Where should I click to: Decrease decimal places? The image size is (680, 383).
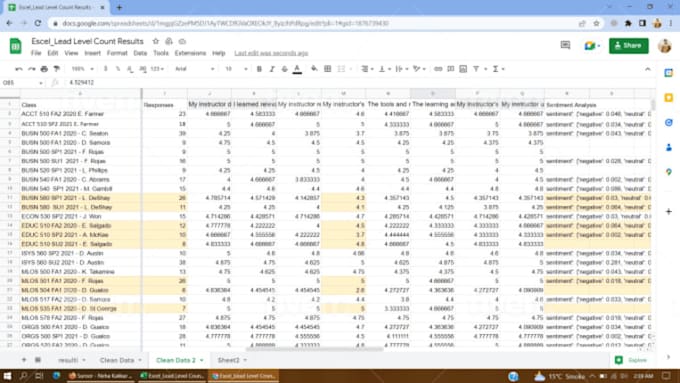[x=130, y=69]
